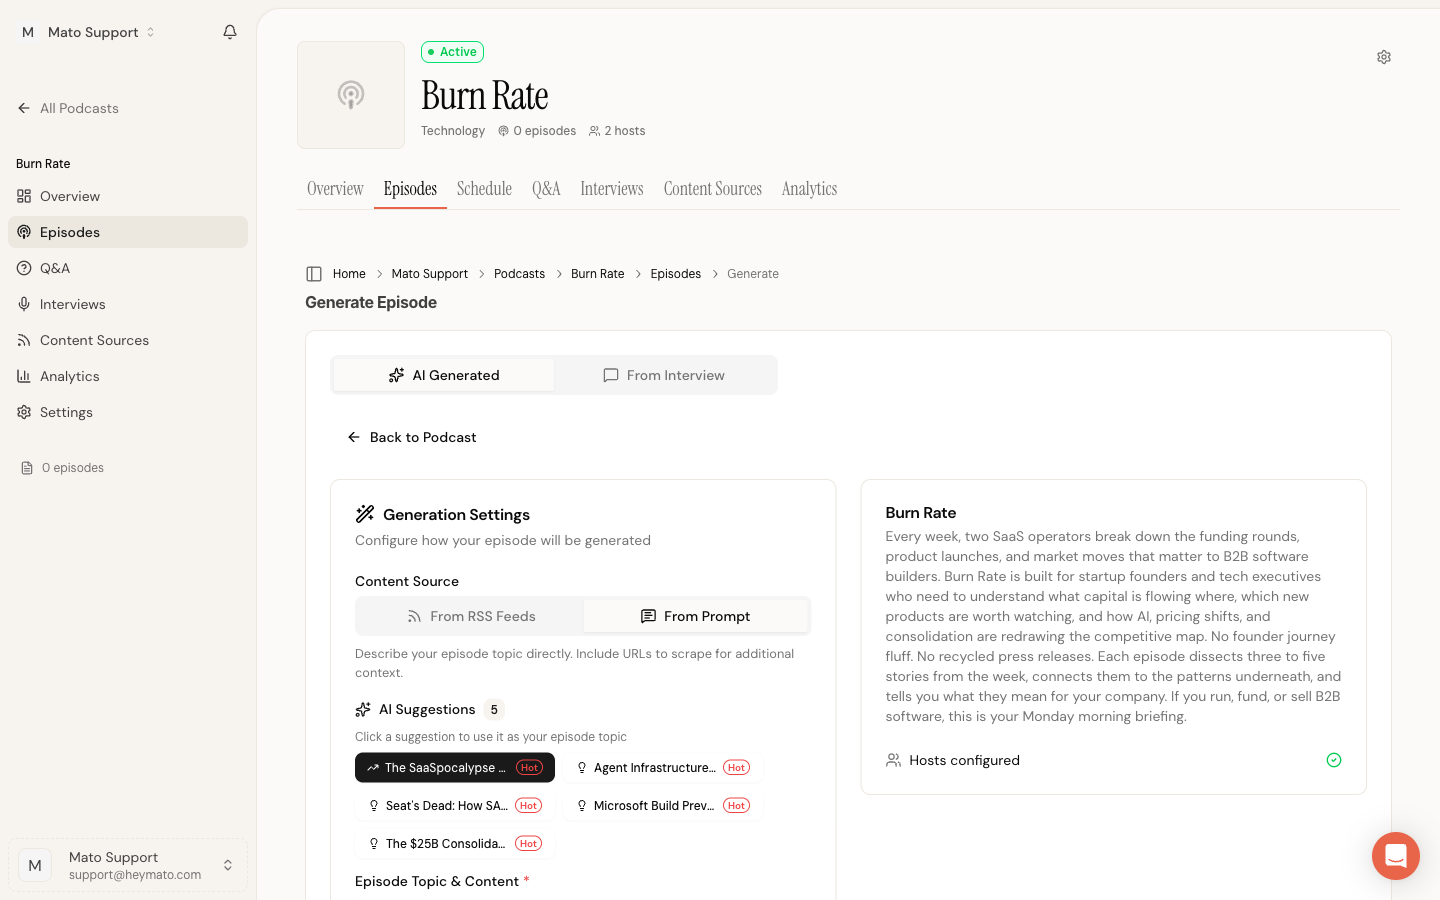Go to All Podcasts
Viewport: 1440px width, 900px height.
tap(68, 108)
